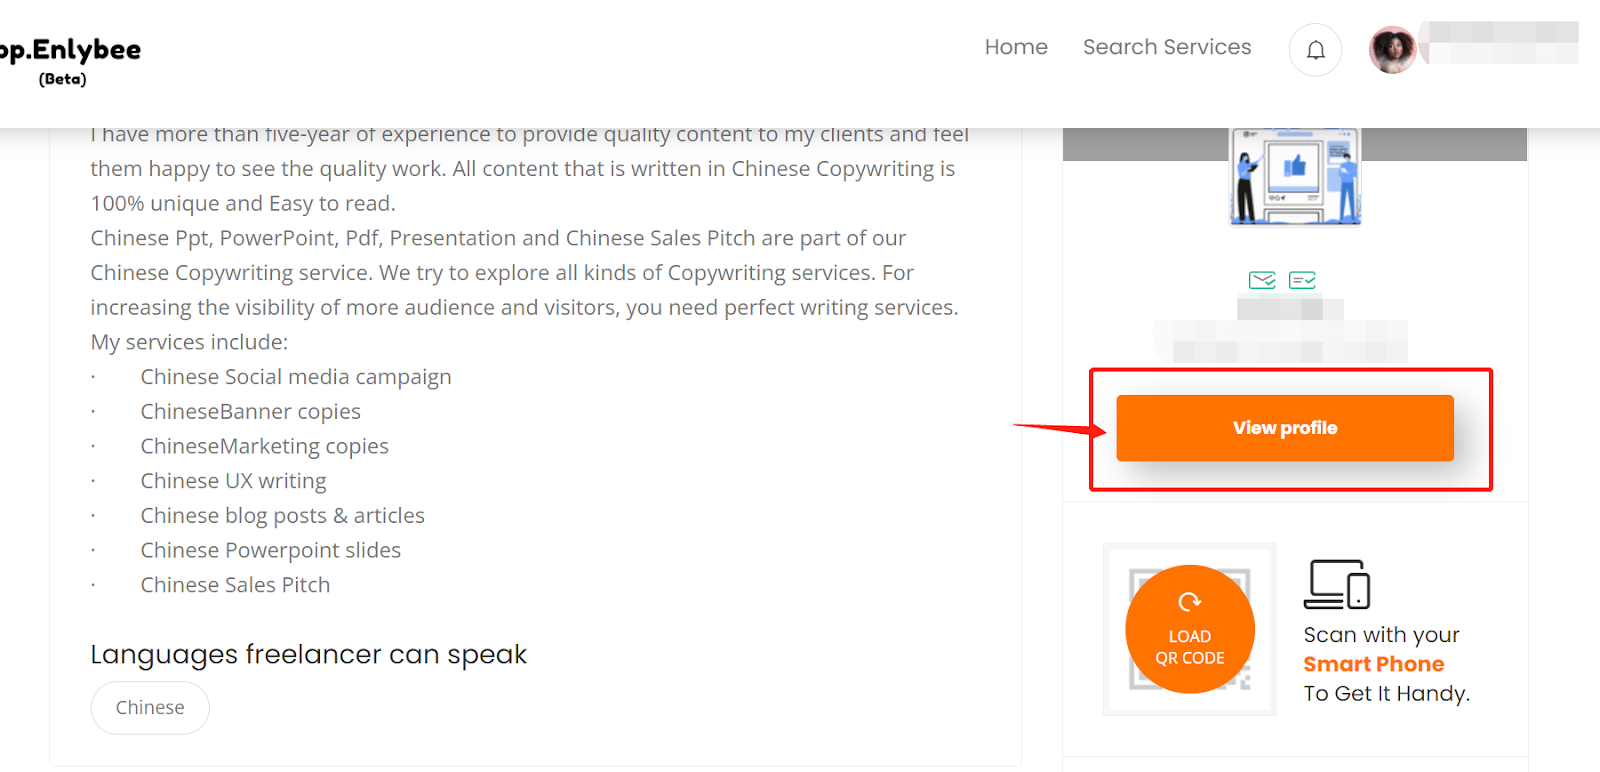Viewport: 1600px width, 772px height.
Task: Load the QR code
Action: [x=1190, y=629]
